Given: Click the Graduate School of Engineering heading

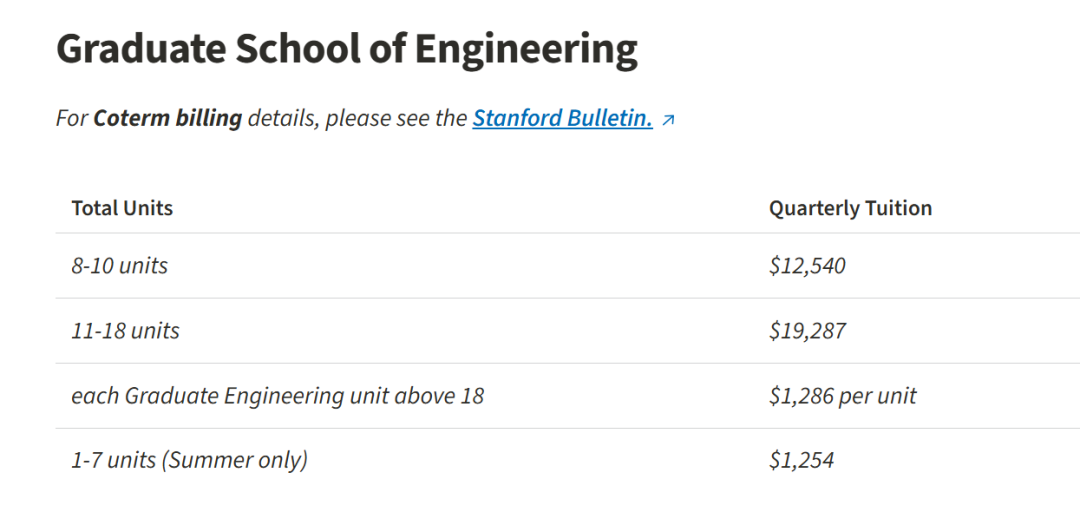Looking at the screenshot, I should (x=346, y=50).
